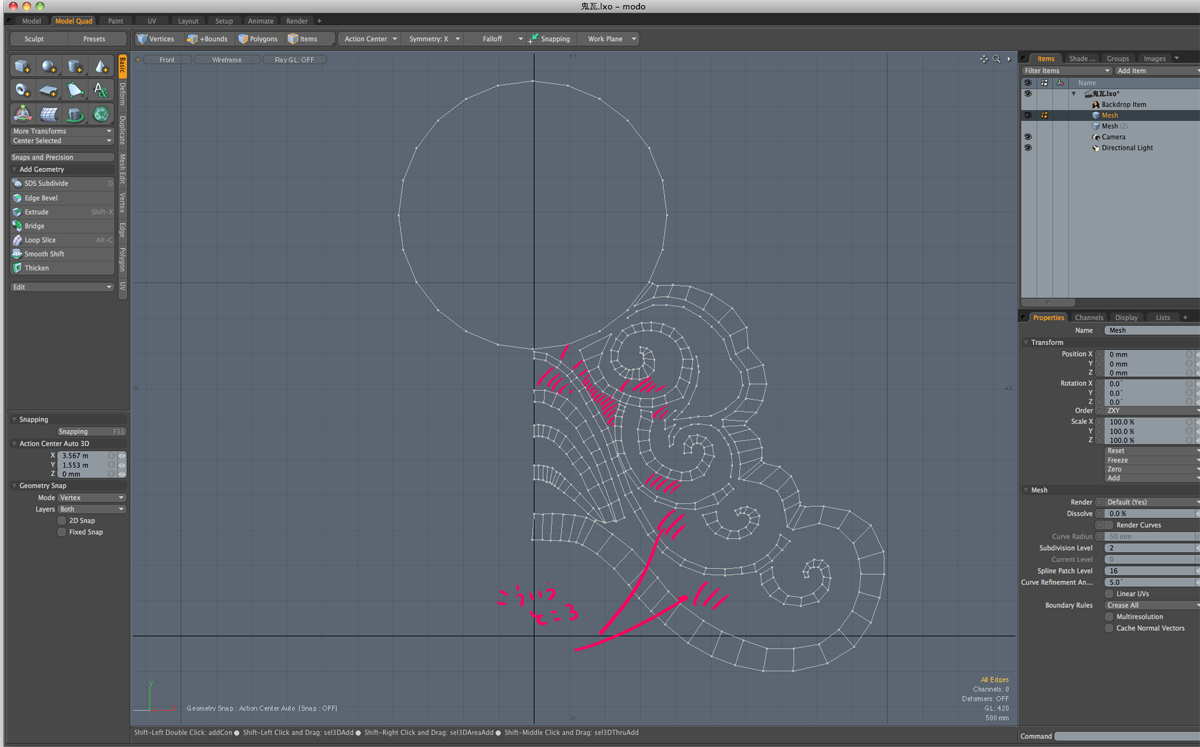
Task: Open the Groups tab in item panel
Action: click(1117, 59)
